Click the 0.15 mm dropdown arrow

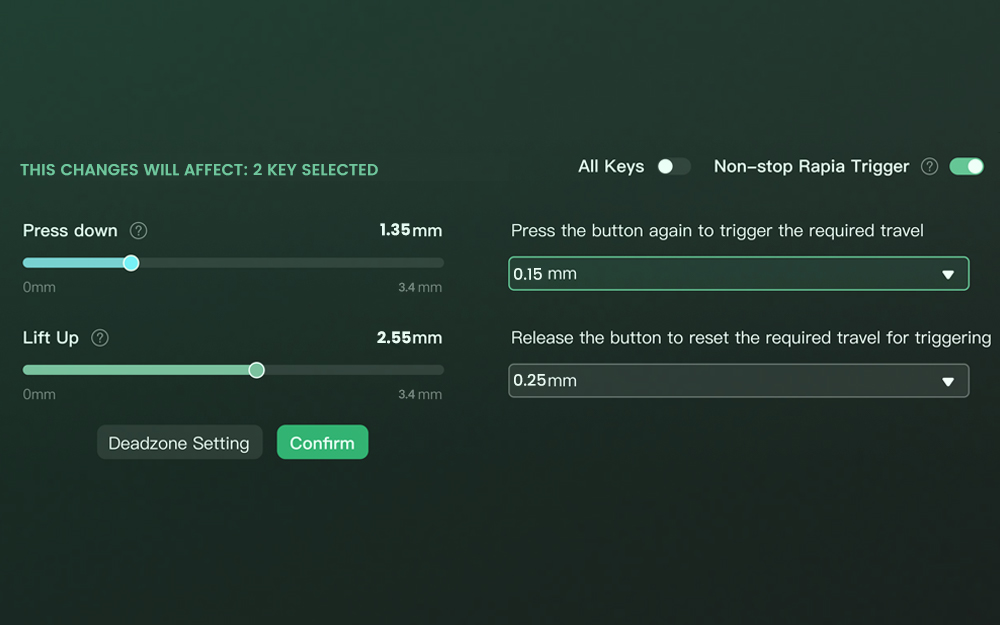pyautogui.click(x=948, y=275)
